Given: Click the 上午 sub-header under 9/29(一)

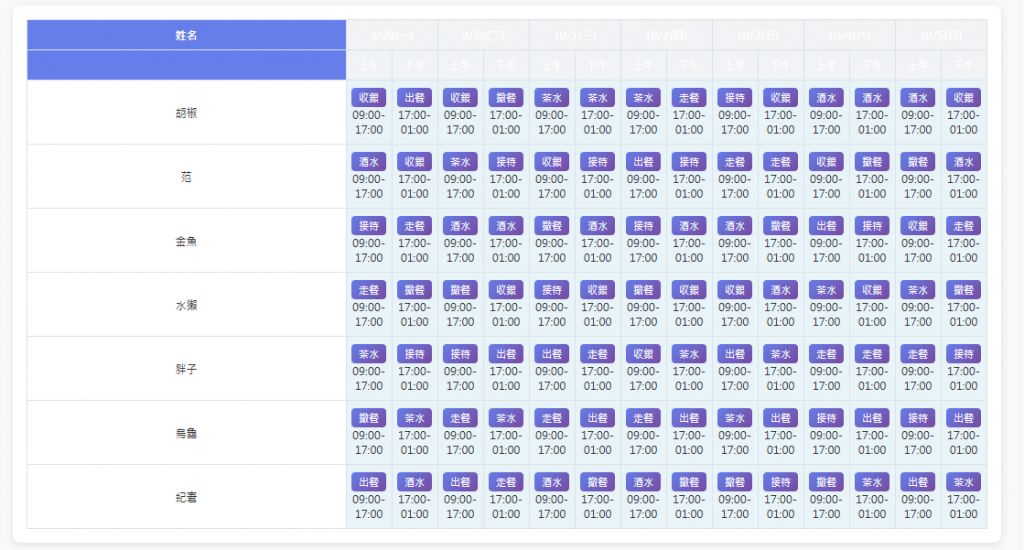Looking at the screenshot, I should tap(369, 65).
